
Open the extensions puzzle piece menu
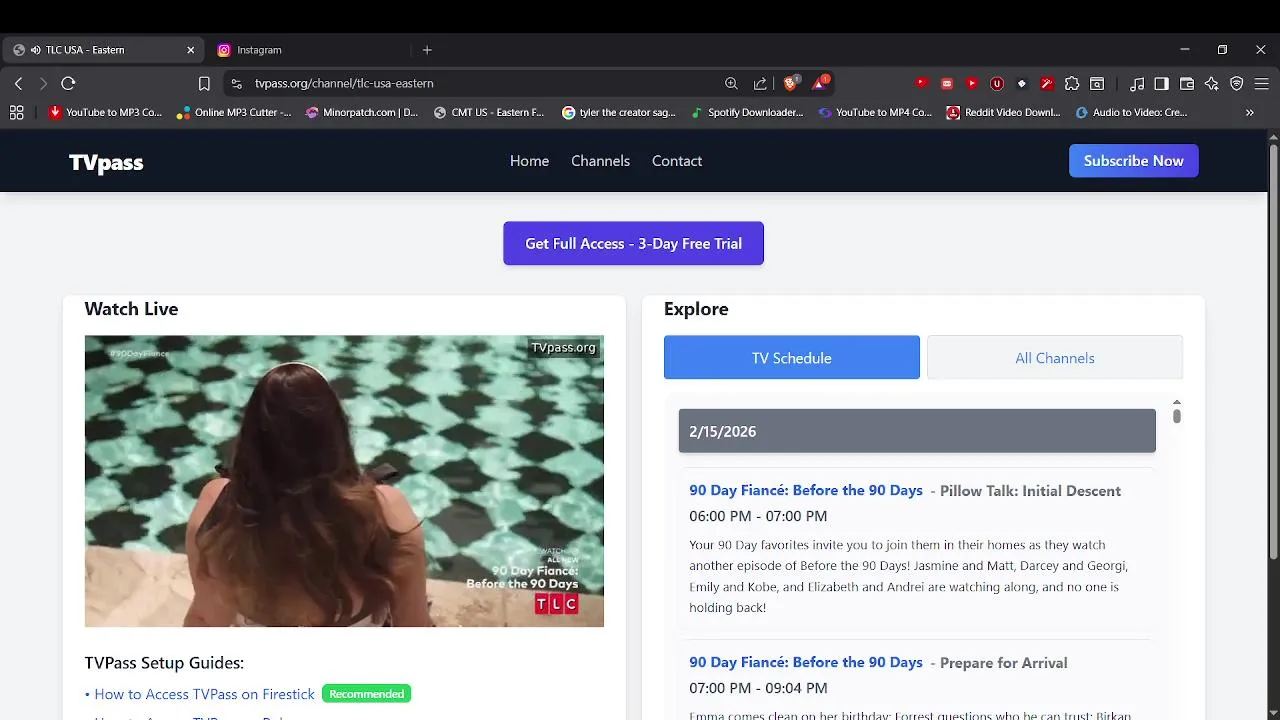click(x=1072, y=84)
